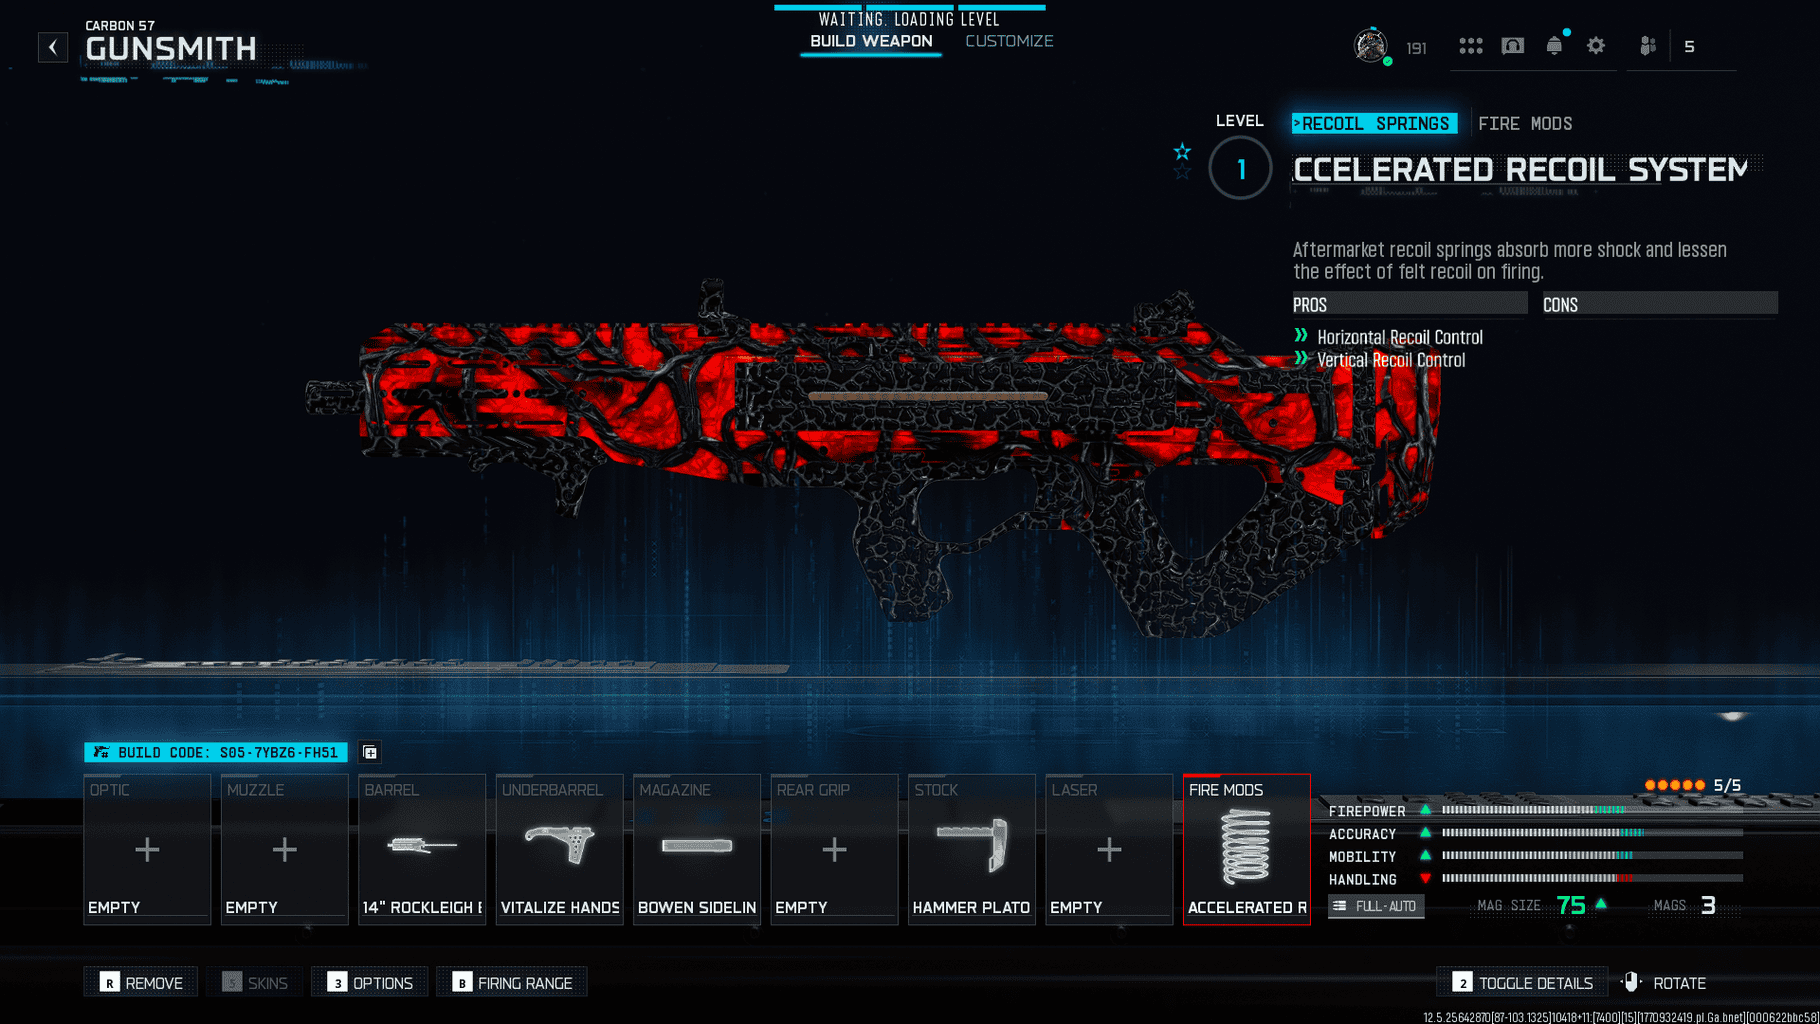Copy build code with the icon button
The height and width of the screenshot is (1024, 1820).
point(370,752)
